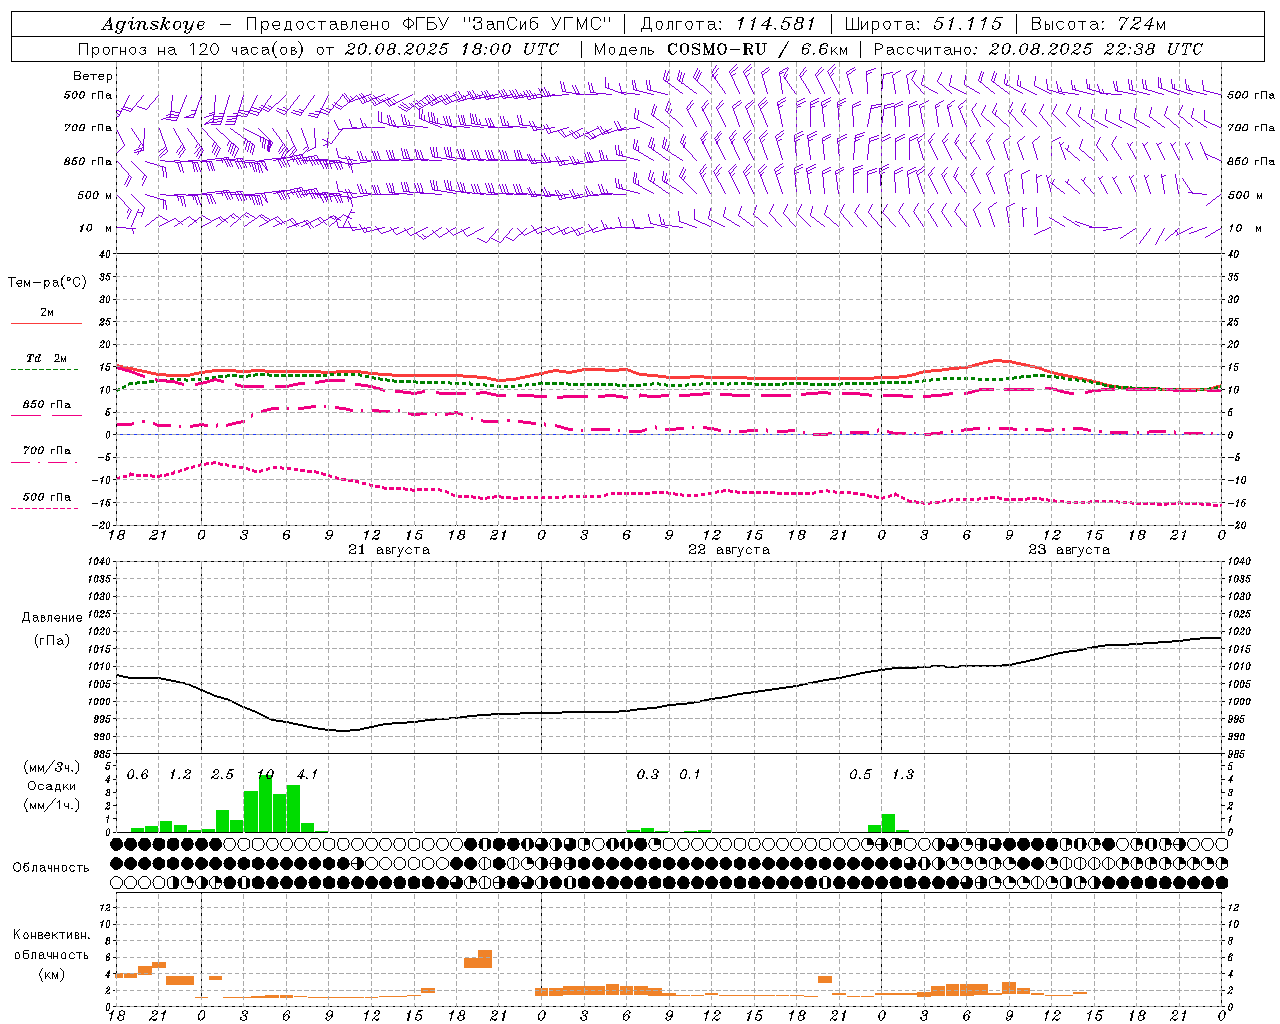
Task: Click the elevation text "Высота: 724м"
Action: point(1098,24)
